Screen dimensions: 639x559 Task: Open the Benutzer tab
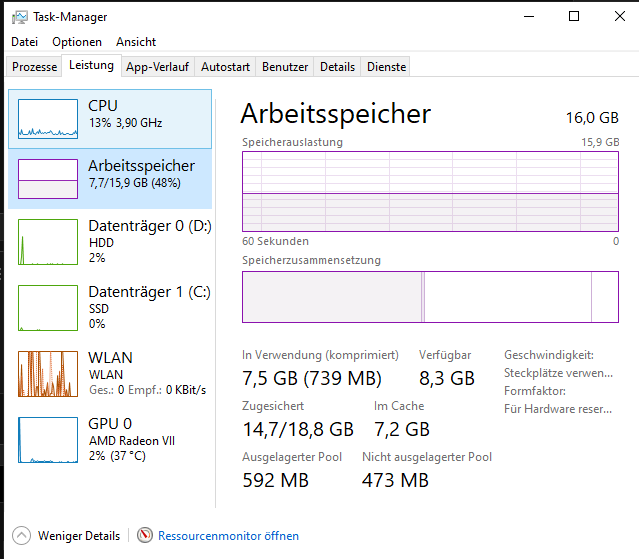pyautogui.click(x=285, y=67)
